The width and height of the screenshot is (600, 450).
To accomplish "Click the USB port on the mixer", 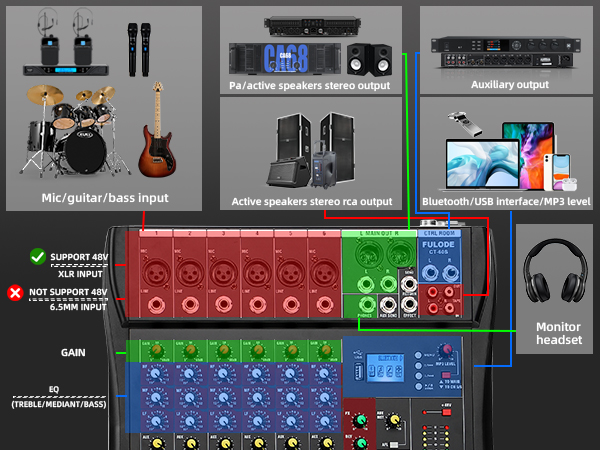I will [358, 371].
